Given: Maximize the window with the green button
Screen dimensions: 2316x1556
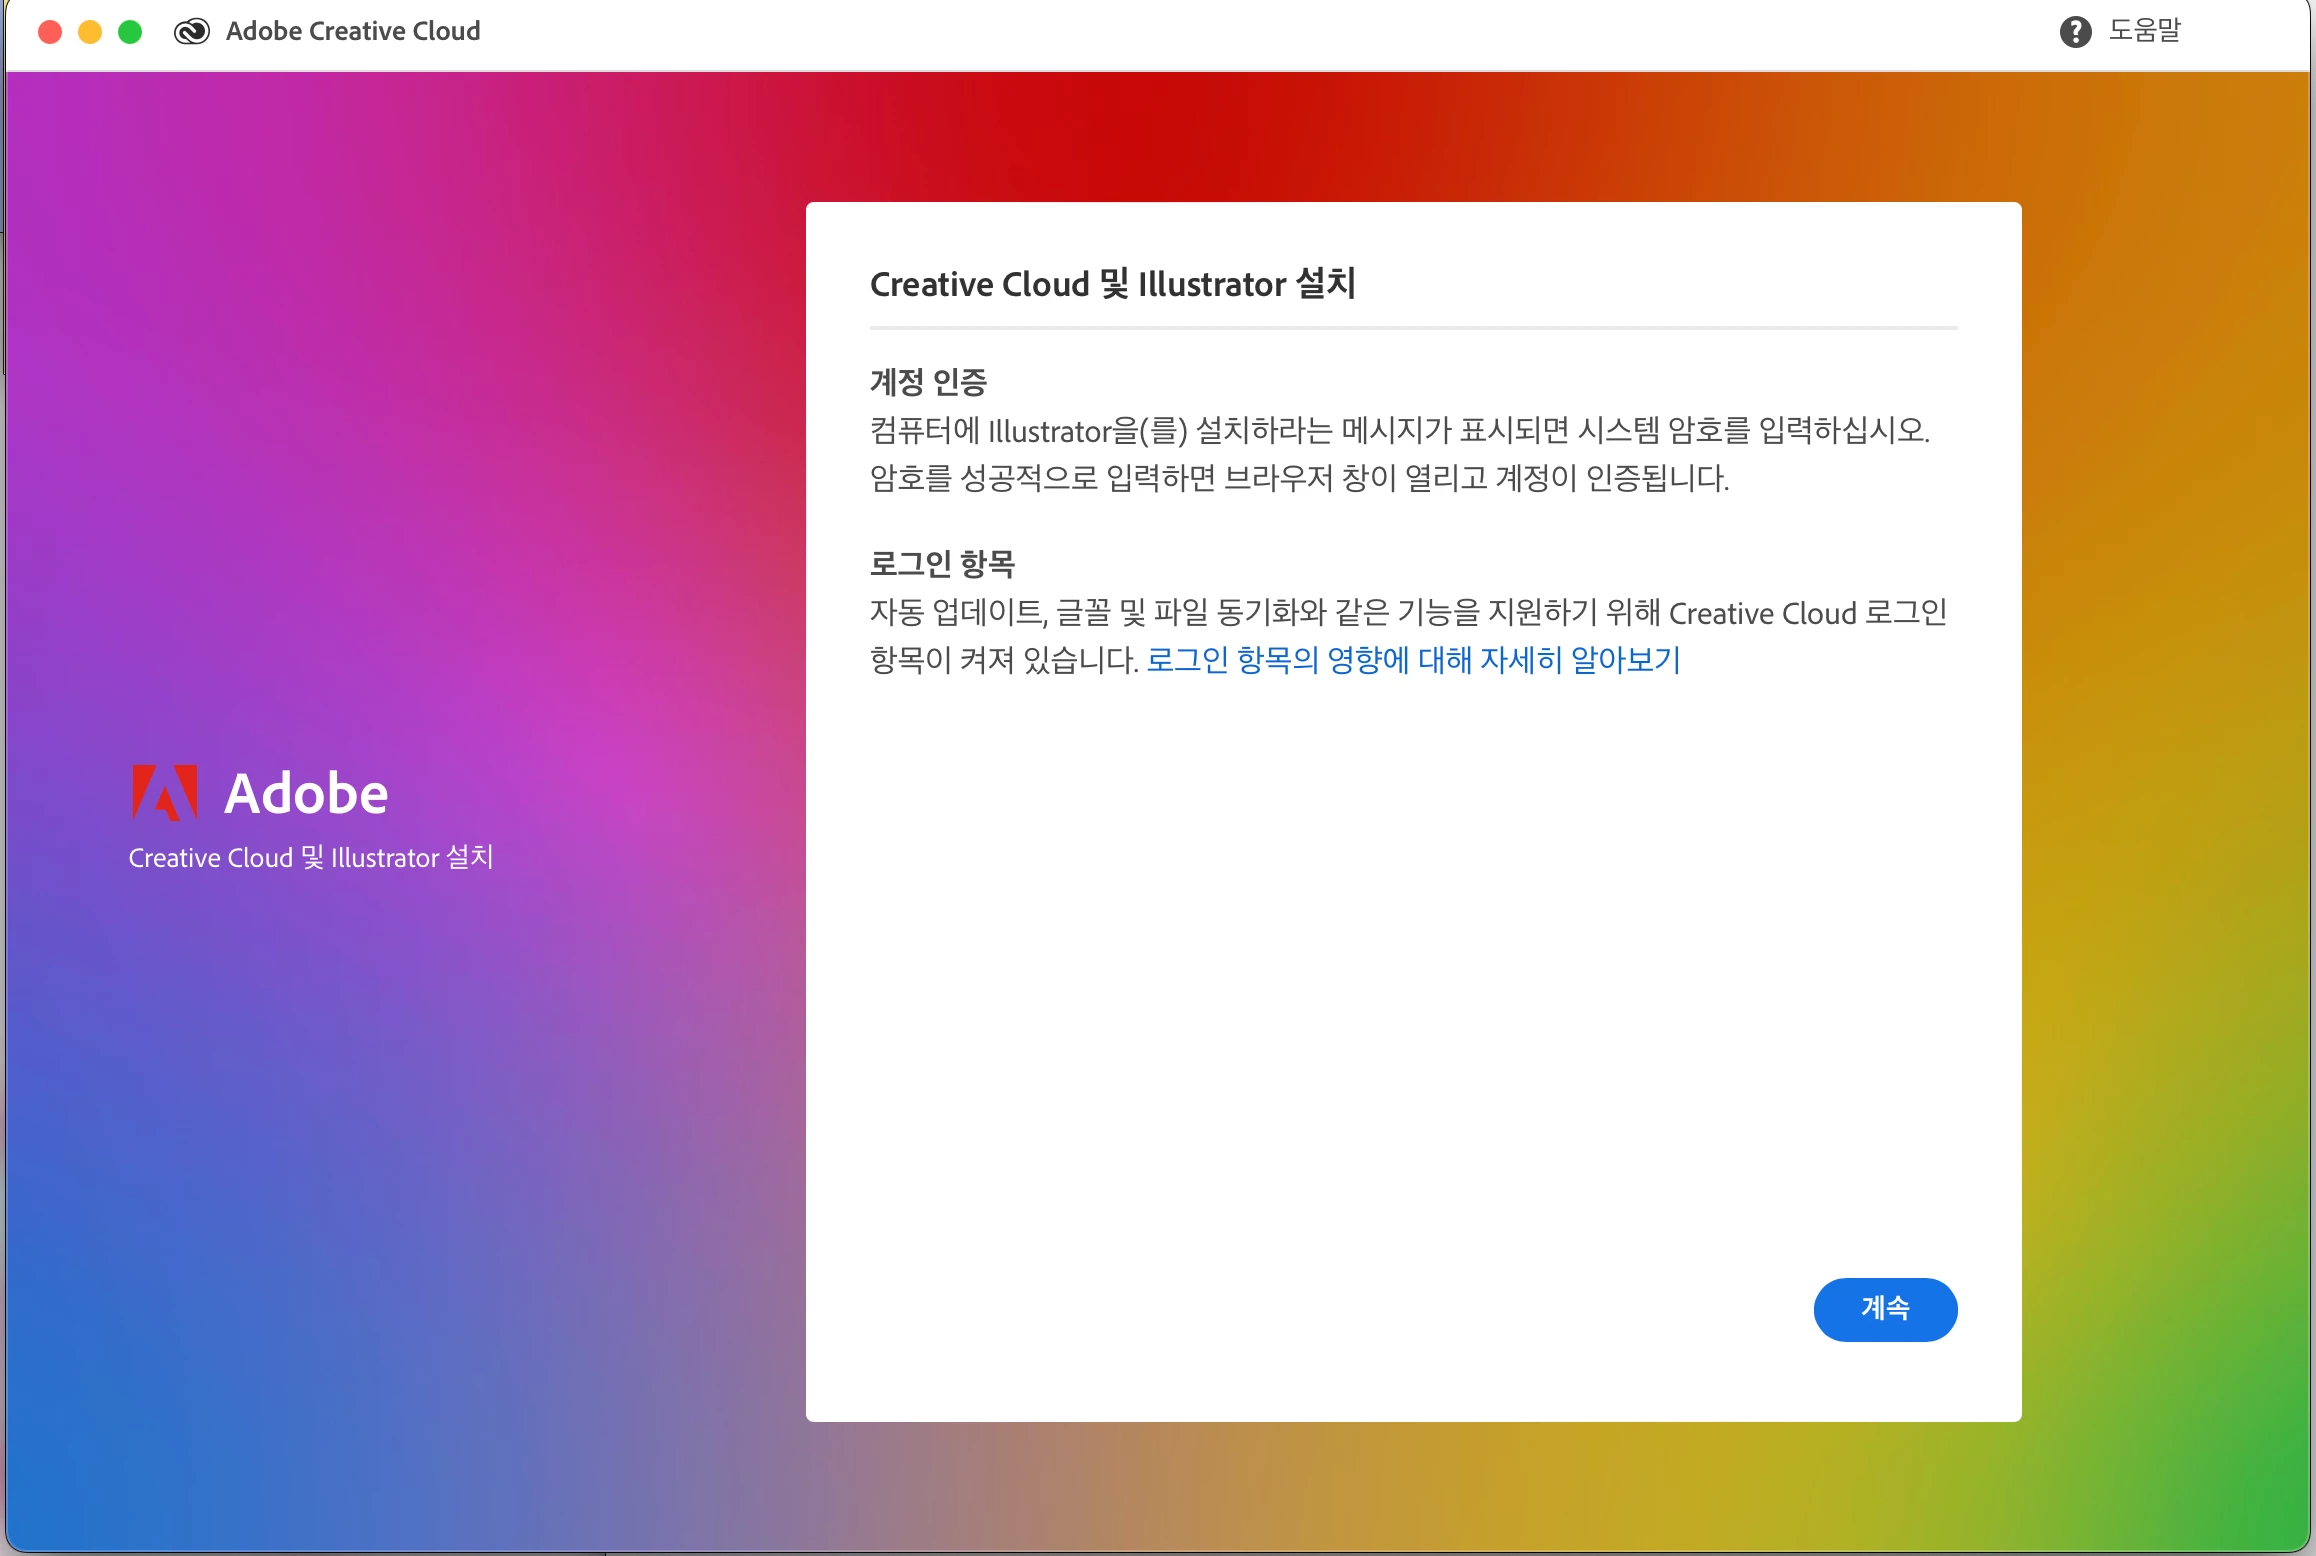Looking at the screenshot, I should (x=130, y=32).
